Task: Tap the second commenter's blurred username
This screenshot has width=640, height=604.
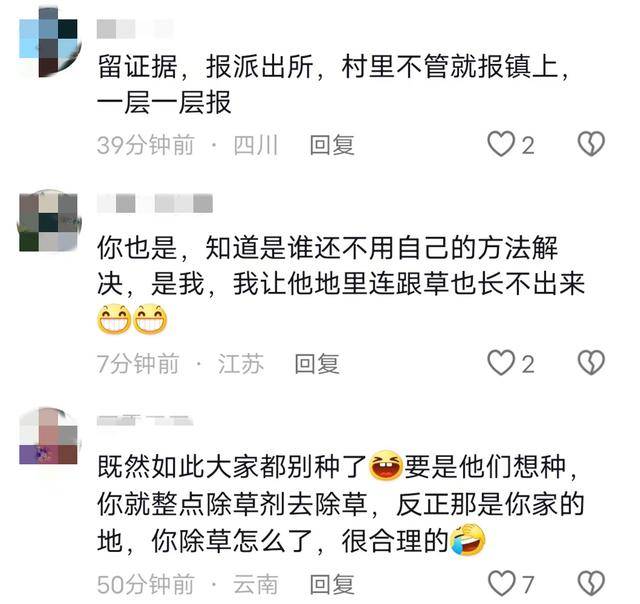Action: [155, 203]
